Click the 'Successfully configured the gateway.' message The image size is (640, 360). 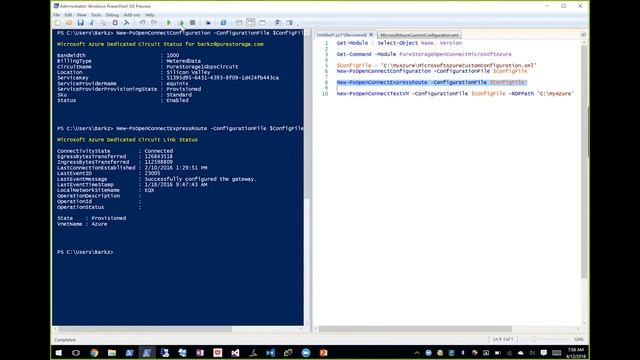[x=200, y=179]
